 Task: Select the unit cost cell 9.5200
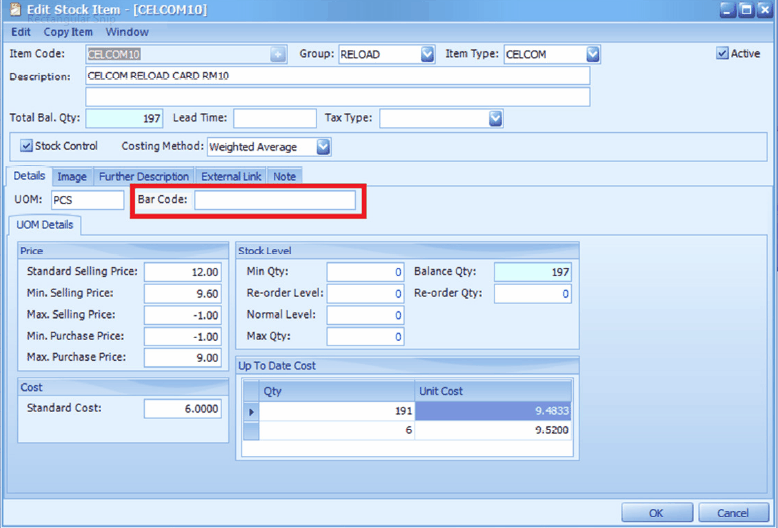click(493, 430)
